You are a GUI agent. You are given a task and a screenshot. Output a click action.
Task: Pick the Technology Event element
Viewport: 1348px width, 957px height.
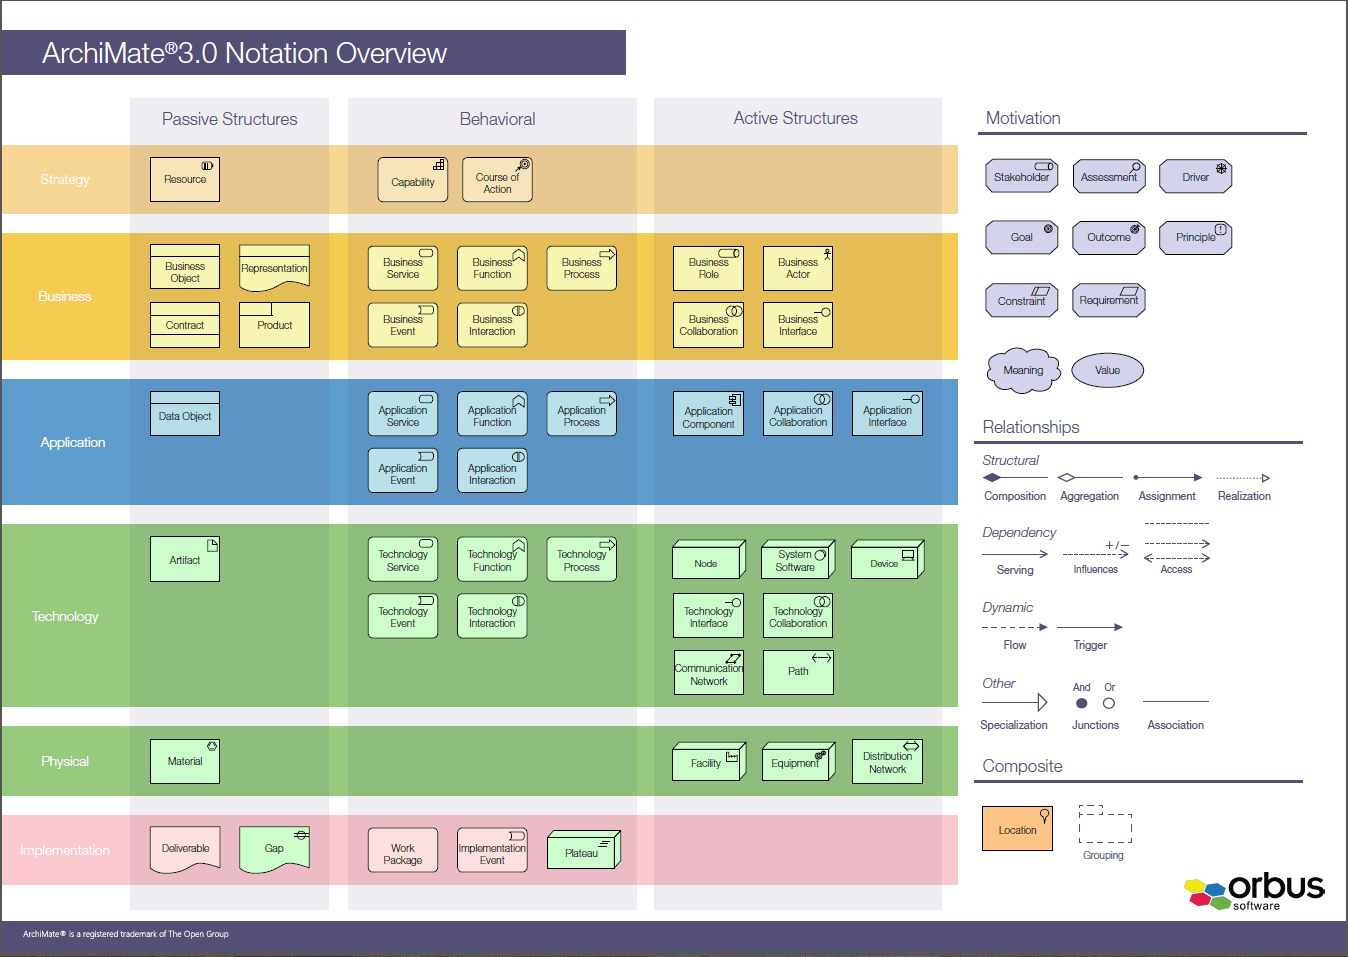point(403,616)
